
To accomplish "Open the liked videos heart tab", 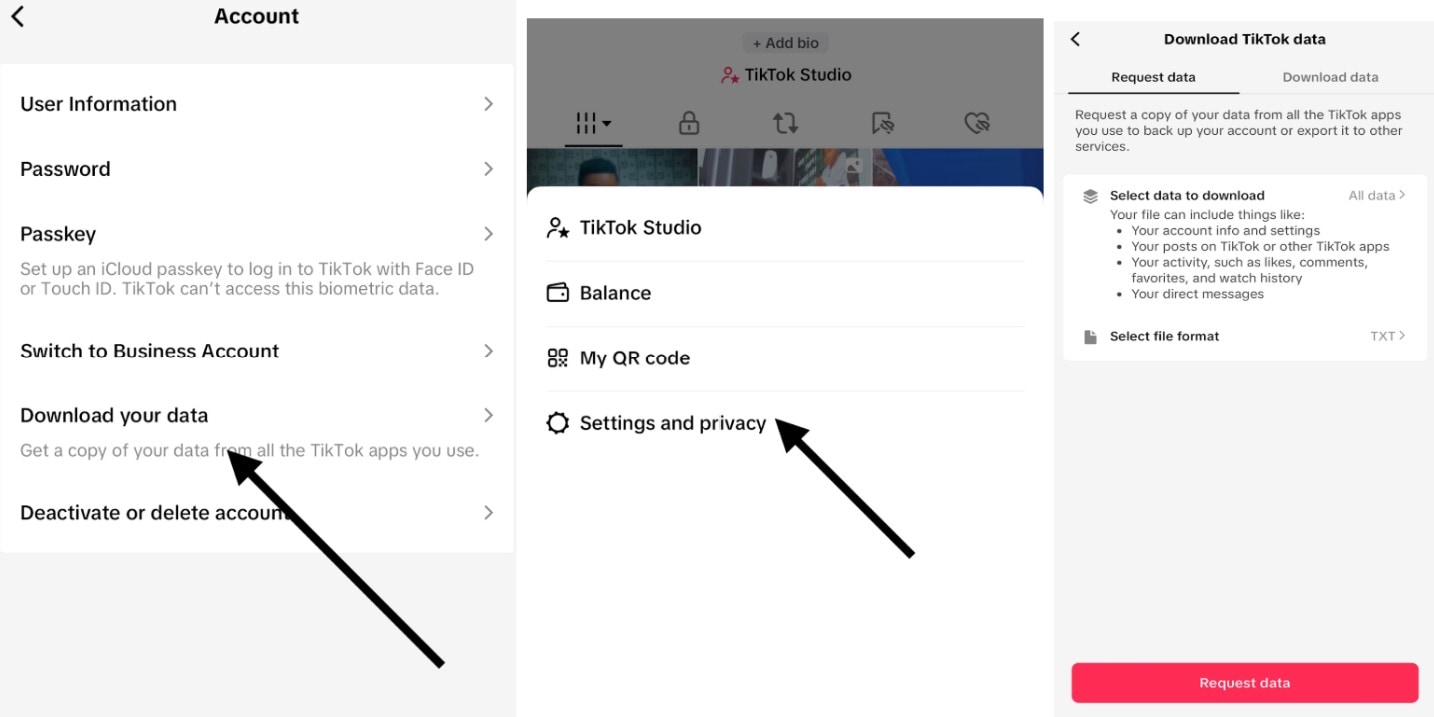I will [x=976, y=124].
